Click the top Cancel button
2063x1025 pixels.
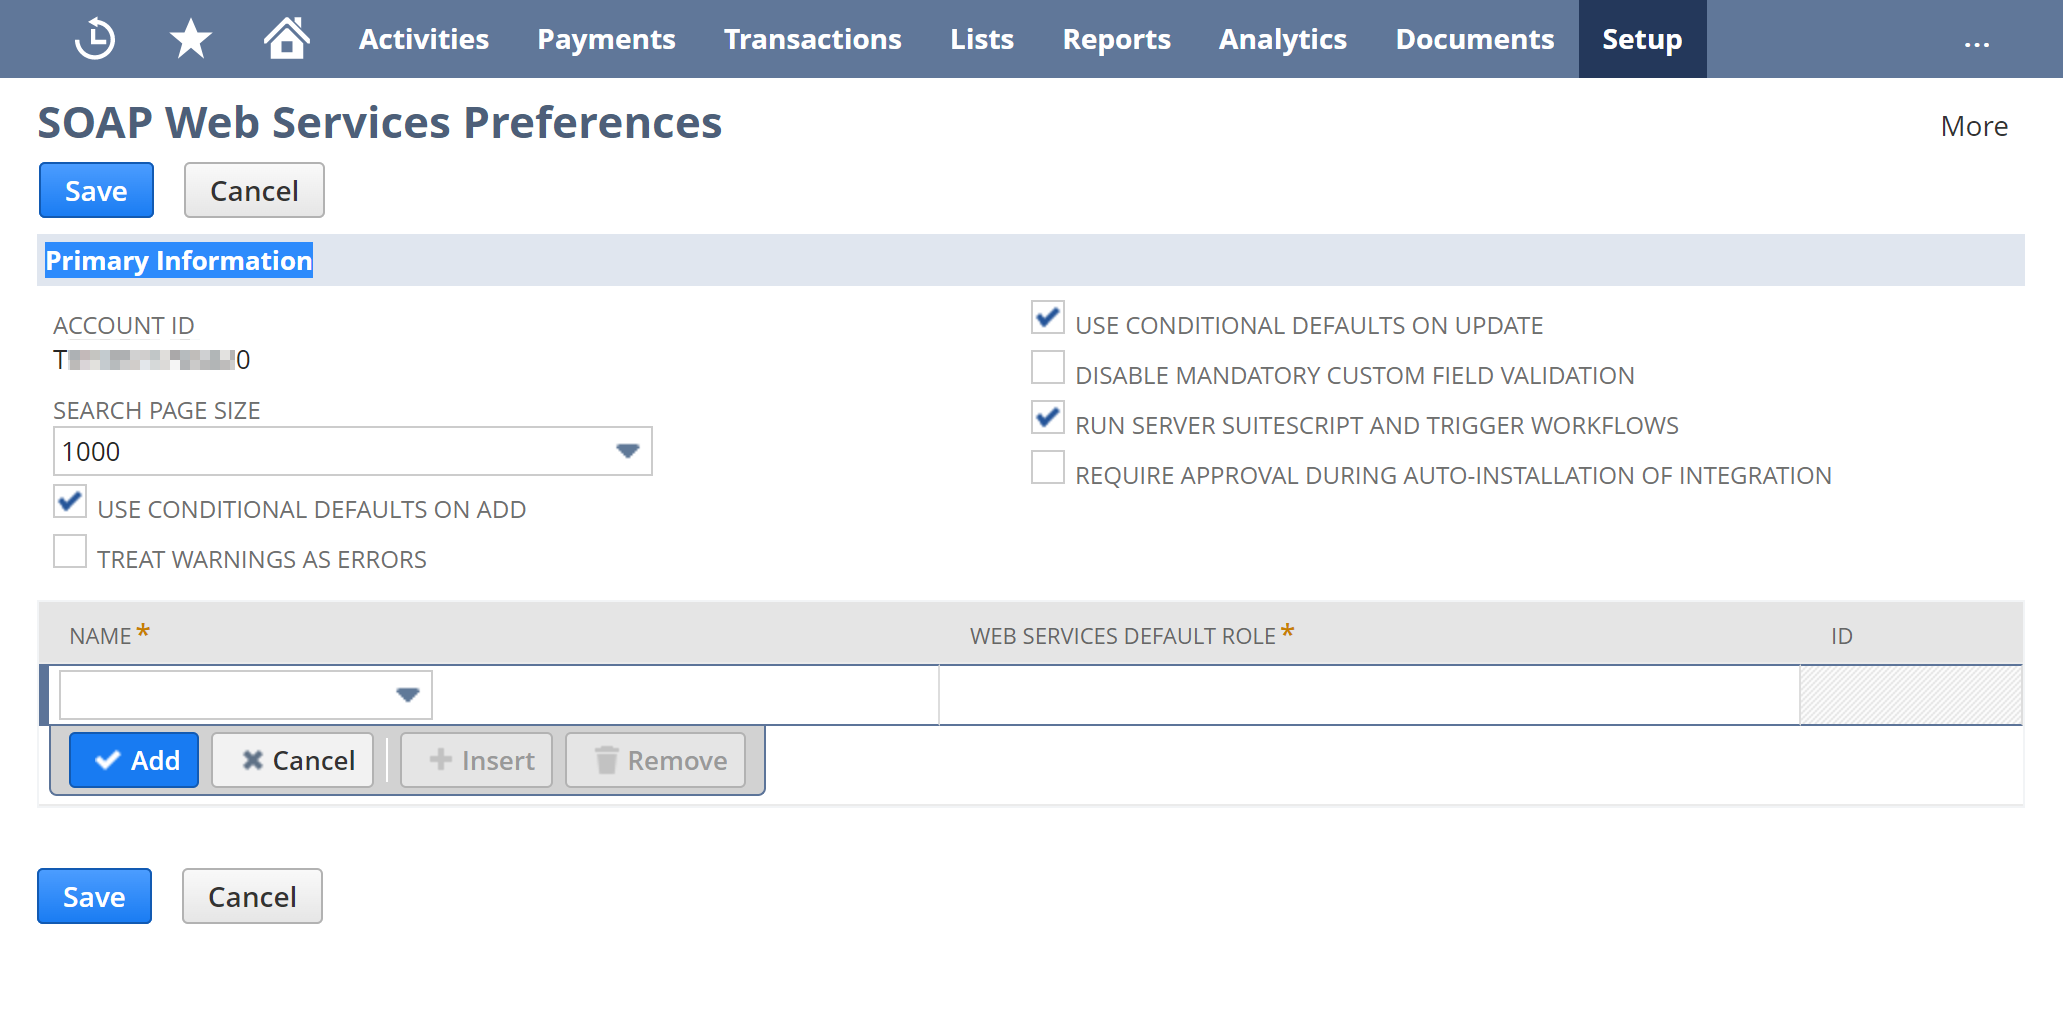point(254,190)
